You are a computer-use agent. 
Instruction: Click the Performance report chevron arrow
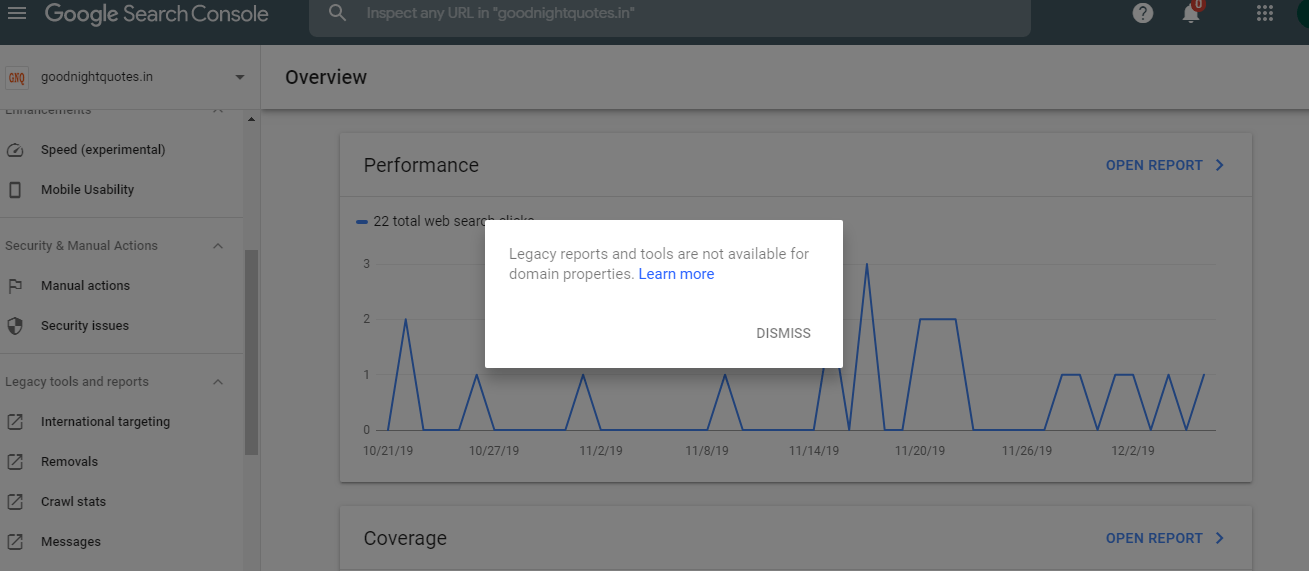[1219, 165]
